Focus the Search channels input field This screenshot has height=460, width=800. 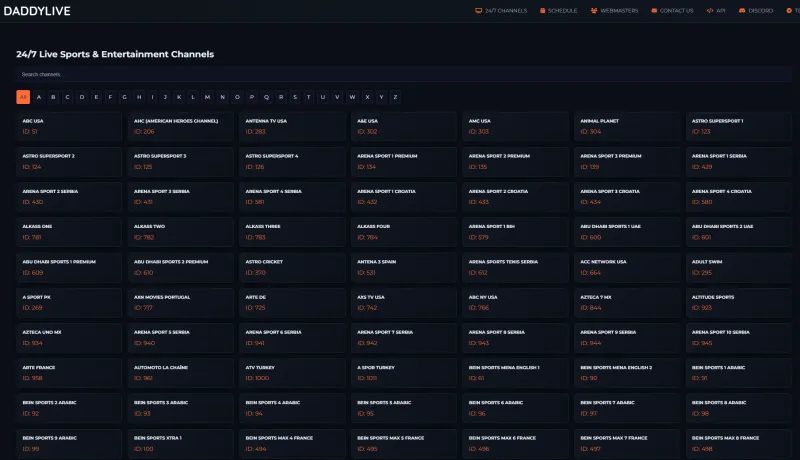pyautogui.click(x=400, y=74)
